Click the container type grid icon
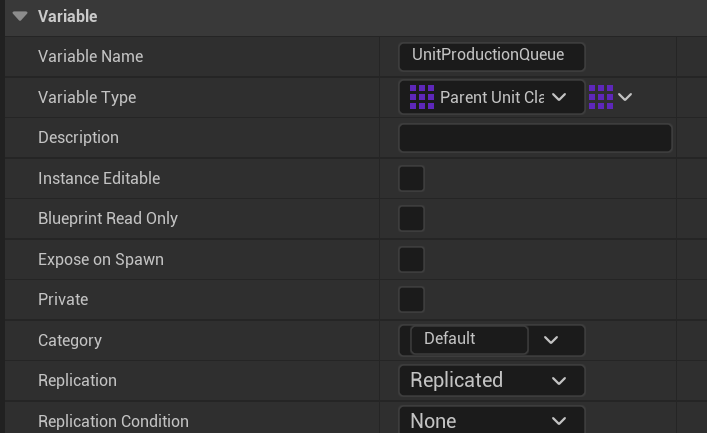The image size is (707, 433). tap(600, 97)
